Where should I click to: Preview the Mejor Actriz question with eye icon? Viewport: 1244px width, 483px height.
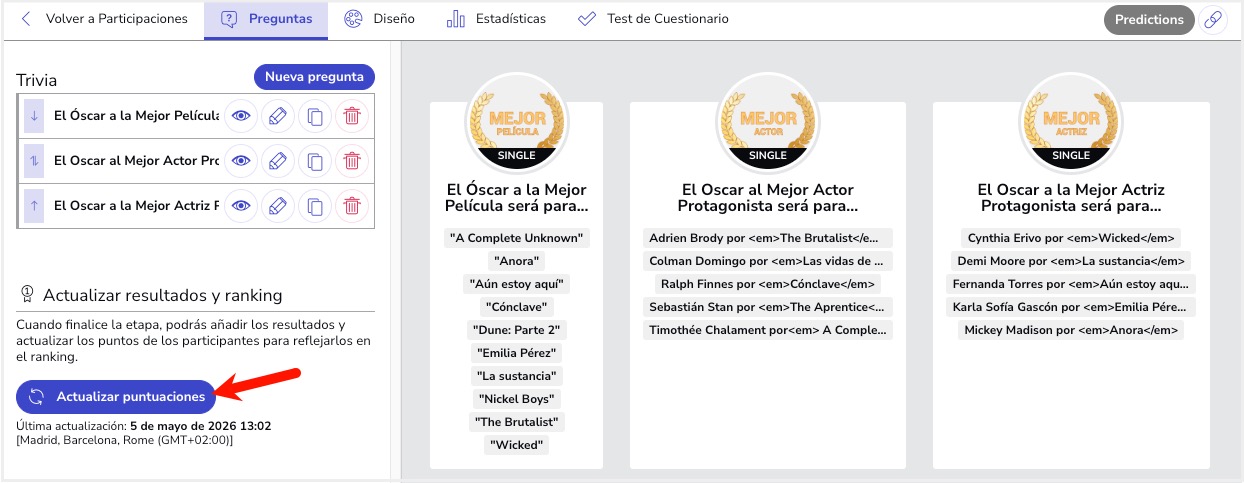(240, 206)
